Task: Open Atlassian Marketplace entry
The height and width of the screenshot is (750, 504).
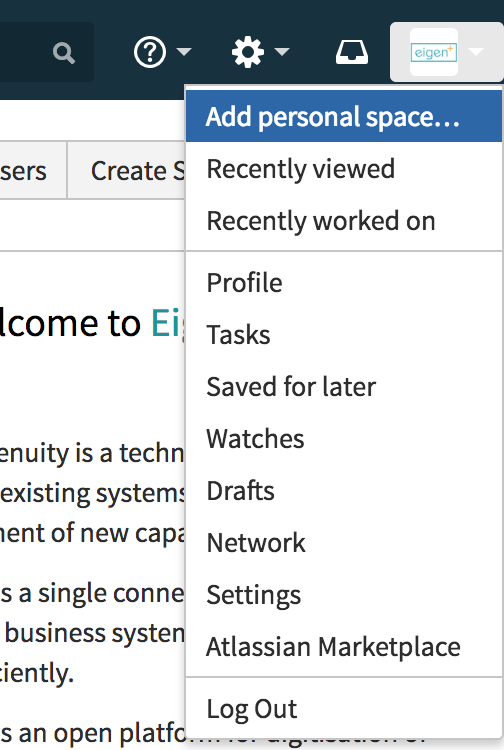Action: [344, 647]
